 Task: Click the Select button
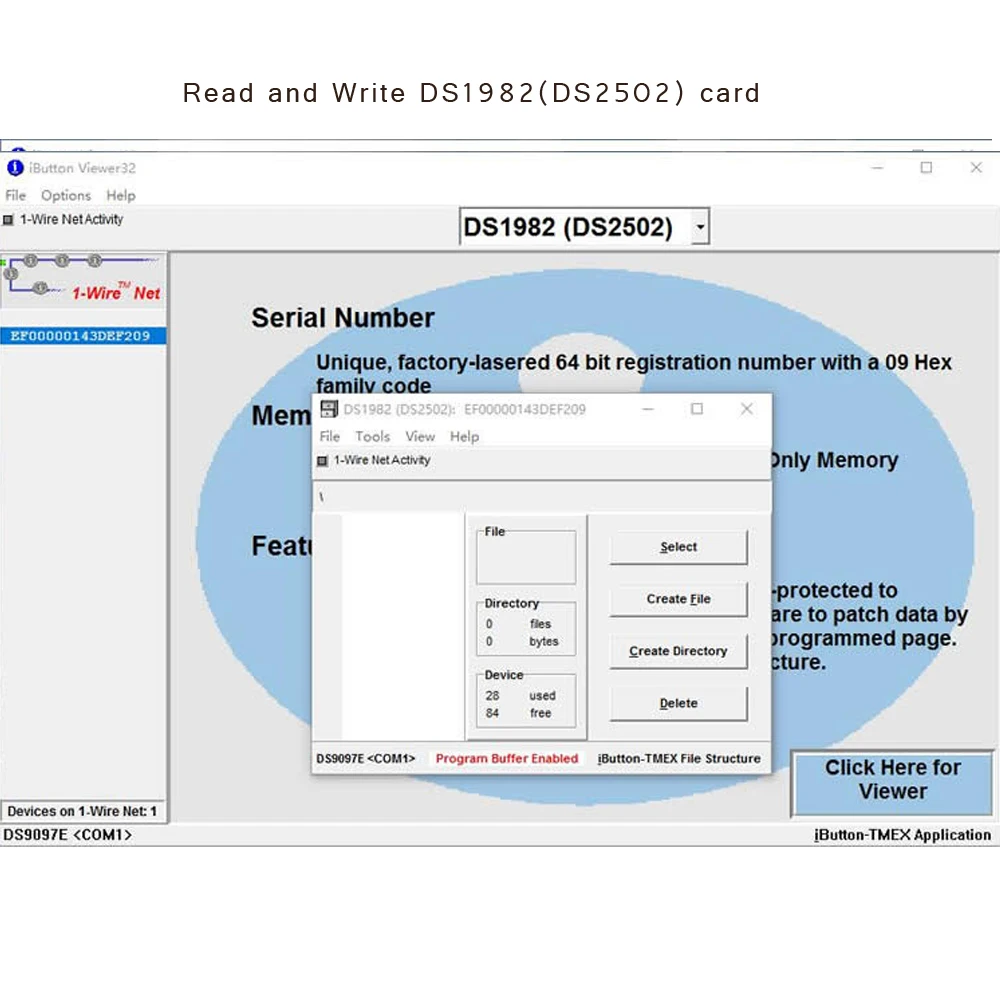[x=678, y=547]
